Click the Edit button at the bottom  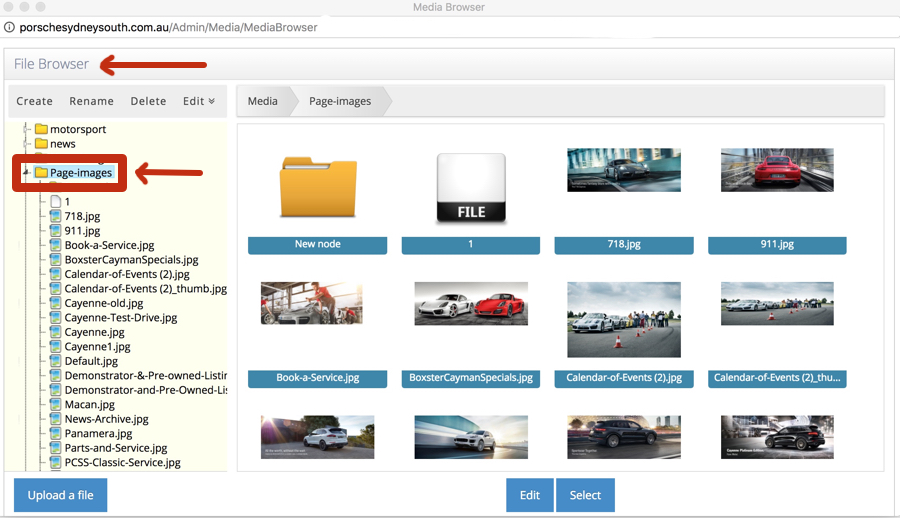(529, 495)
